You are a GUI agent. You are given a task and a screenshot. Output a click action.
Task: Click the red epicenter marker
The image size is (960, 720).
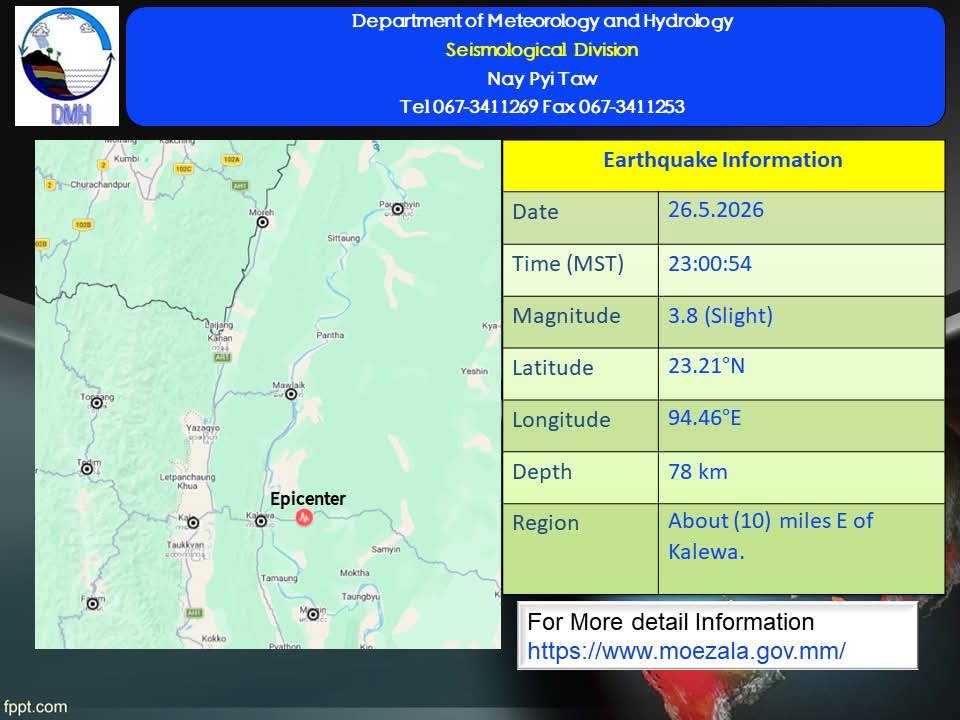coord(304,518)
